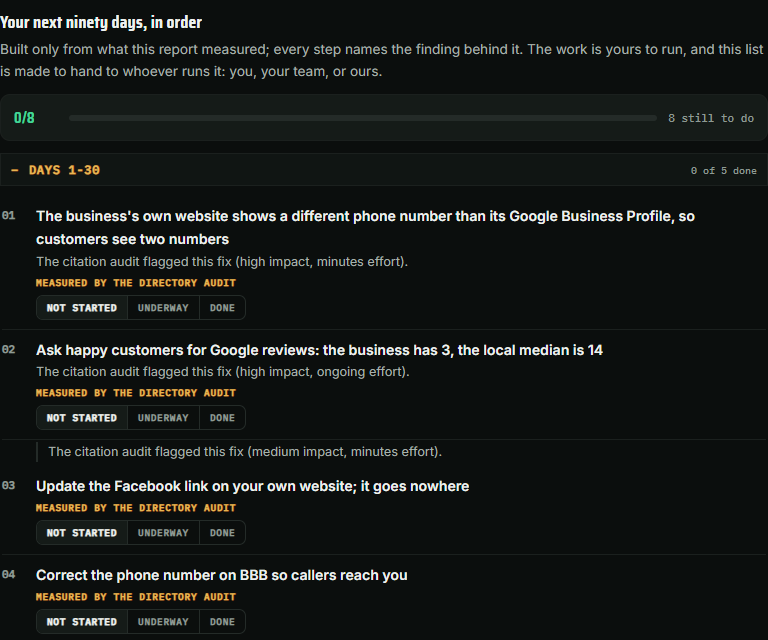Image resolution: width=768 pixels, height=640 pixels.
Task: Set step 03 to Not Started
Action: (82, 533)
